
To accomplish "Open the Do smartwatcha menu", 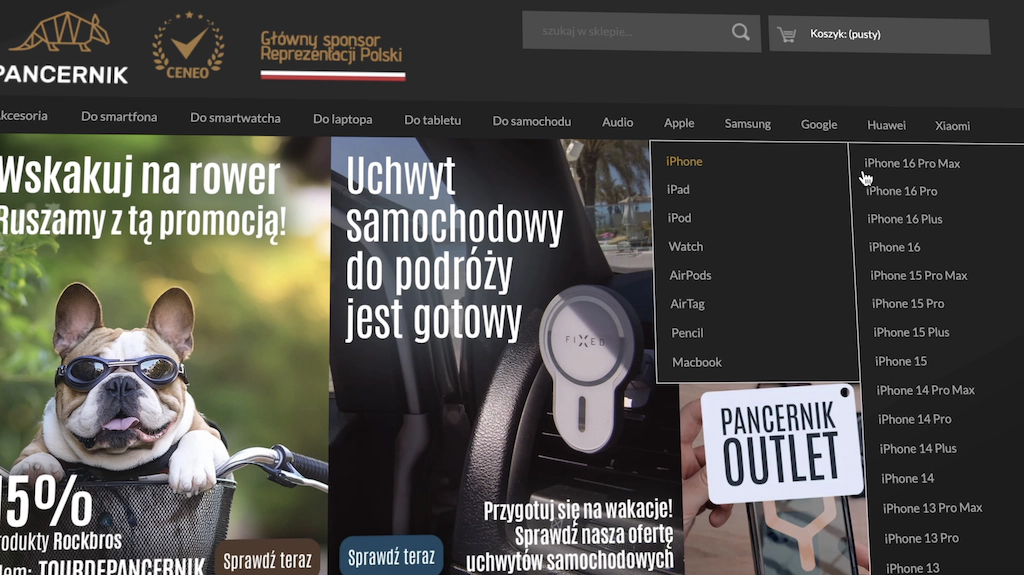I will 235,118.
